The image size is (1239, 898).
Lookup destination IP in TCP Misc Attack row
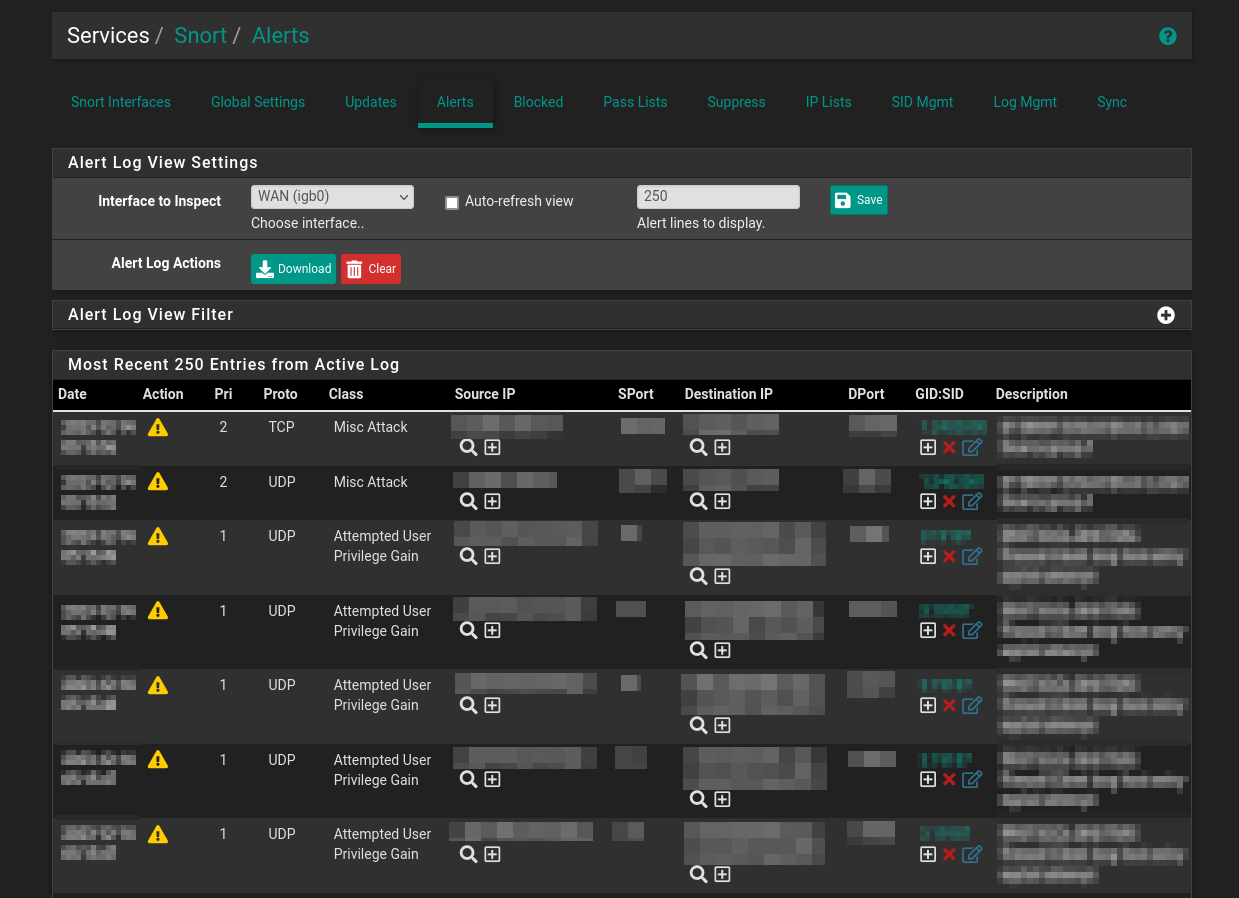[698, 447]
